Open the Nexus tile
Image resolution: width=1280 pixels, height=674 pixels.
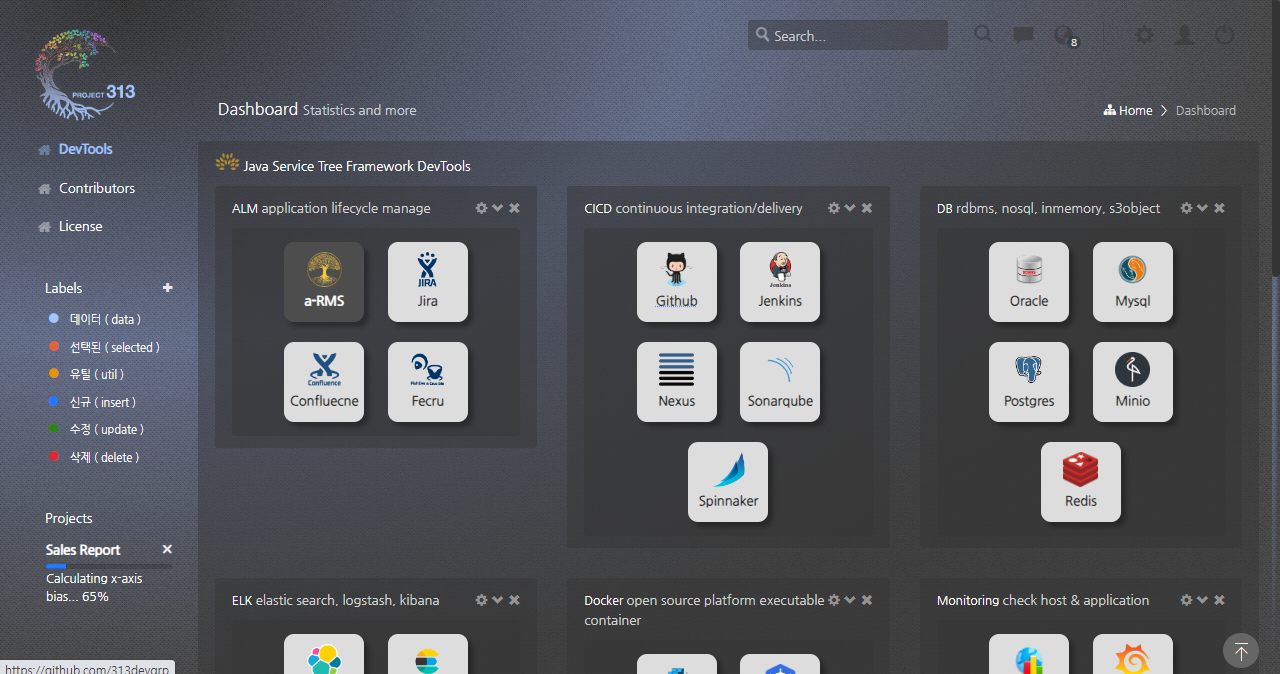677,382
